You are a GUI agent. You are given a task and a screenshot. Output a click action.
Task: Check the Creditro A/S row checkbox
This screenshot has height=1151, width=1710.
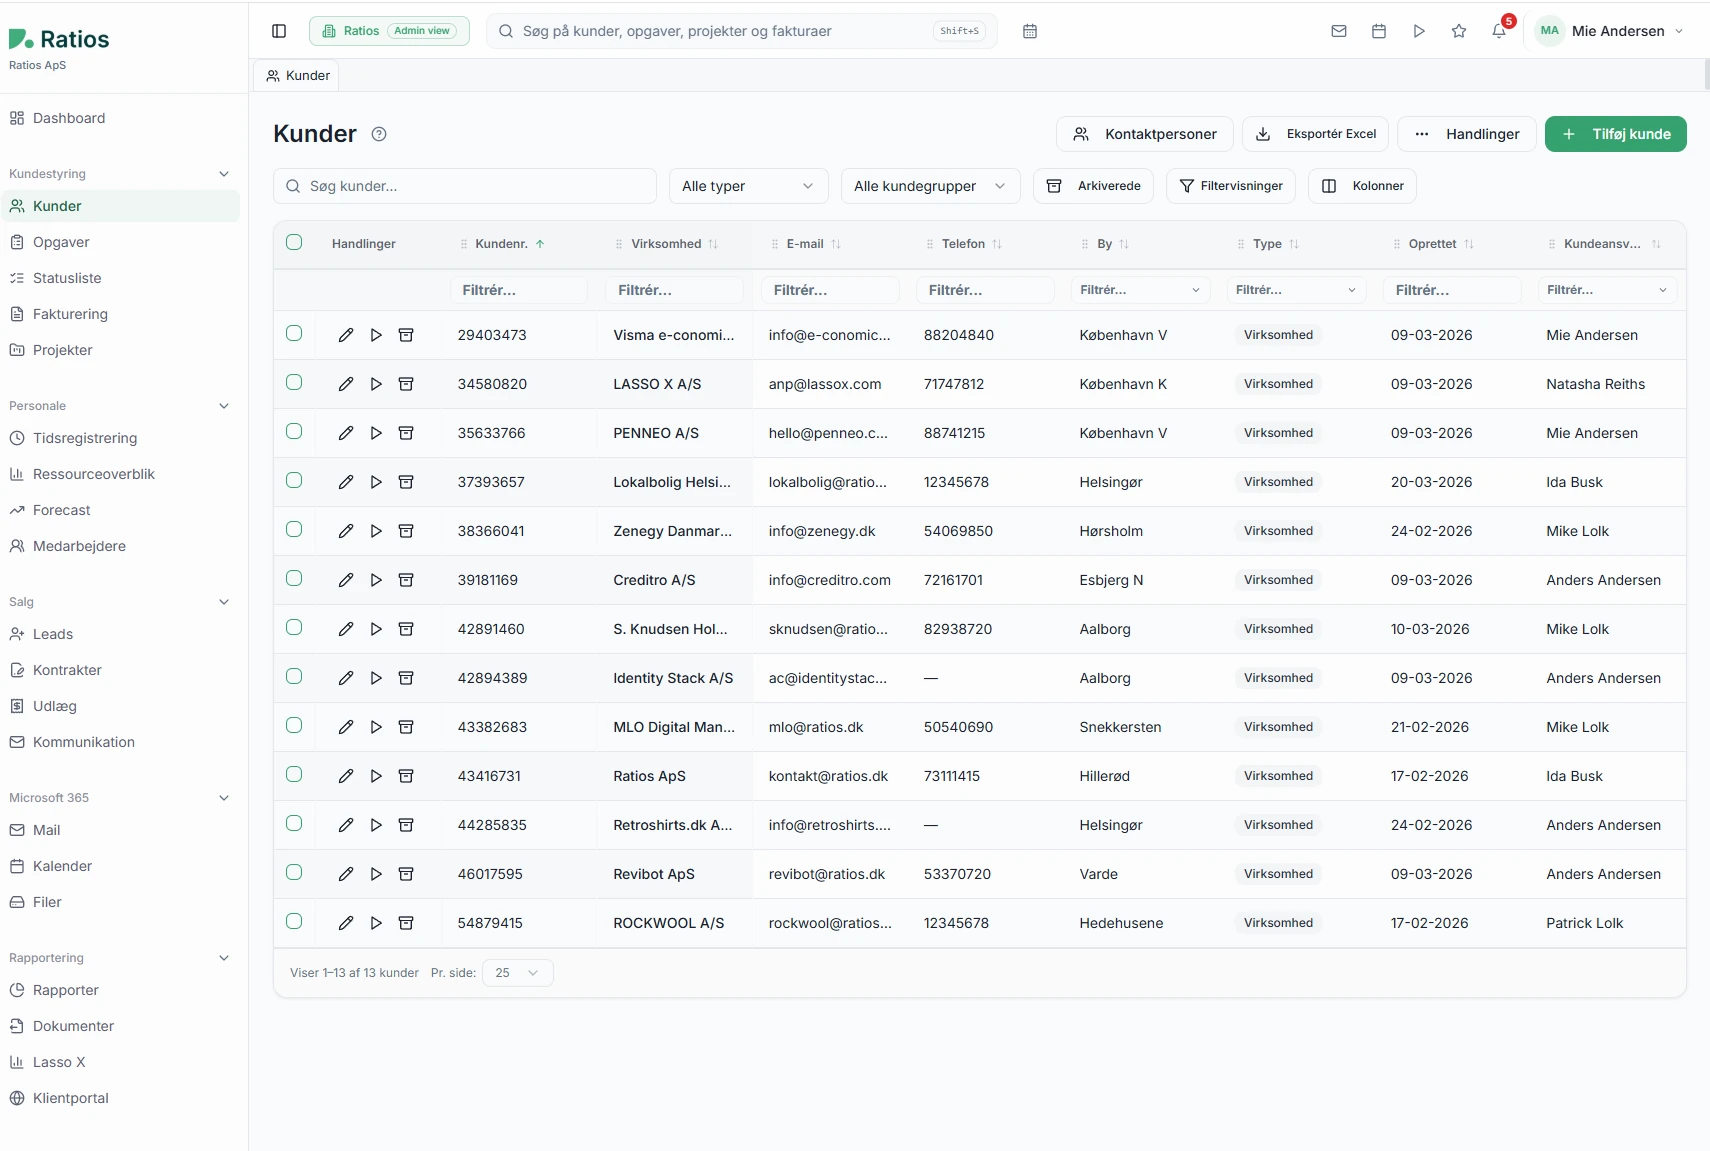point(294,578)
